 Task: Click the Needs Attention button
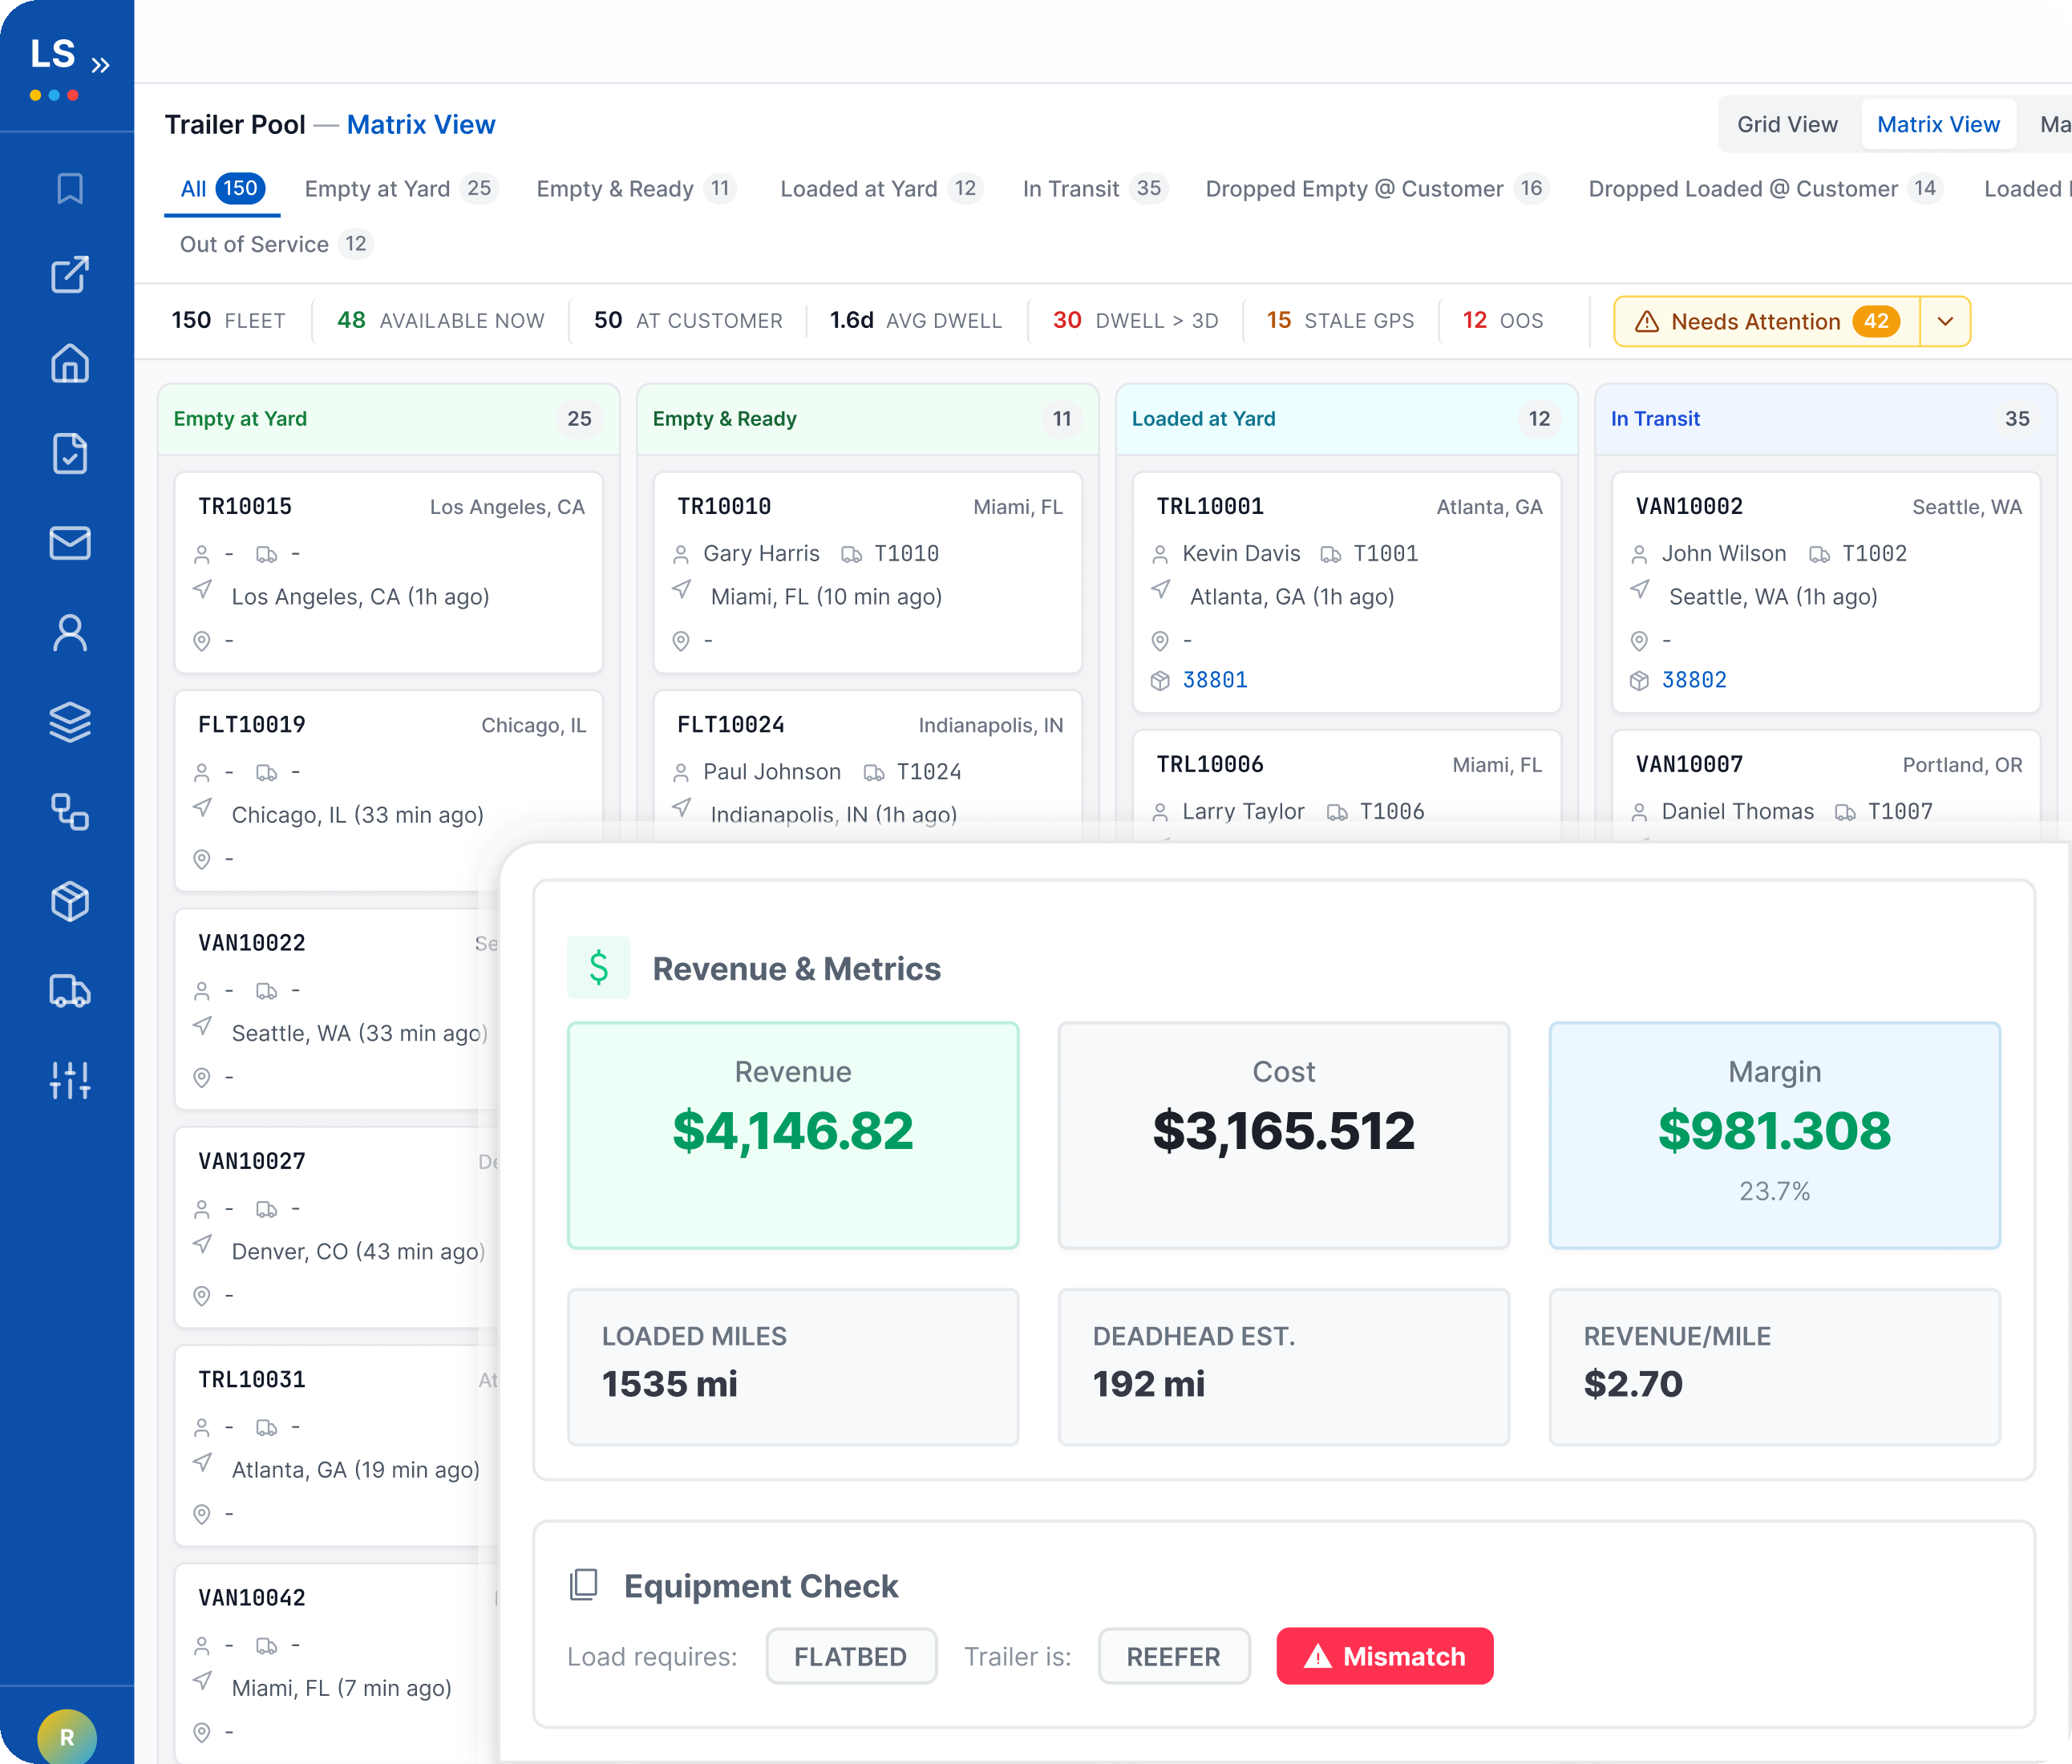(1767, 321)
